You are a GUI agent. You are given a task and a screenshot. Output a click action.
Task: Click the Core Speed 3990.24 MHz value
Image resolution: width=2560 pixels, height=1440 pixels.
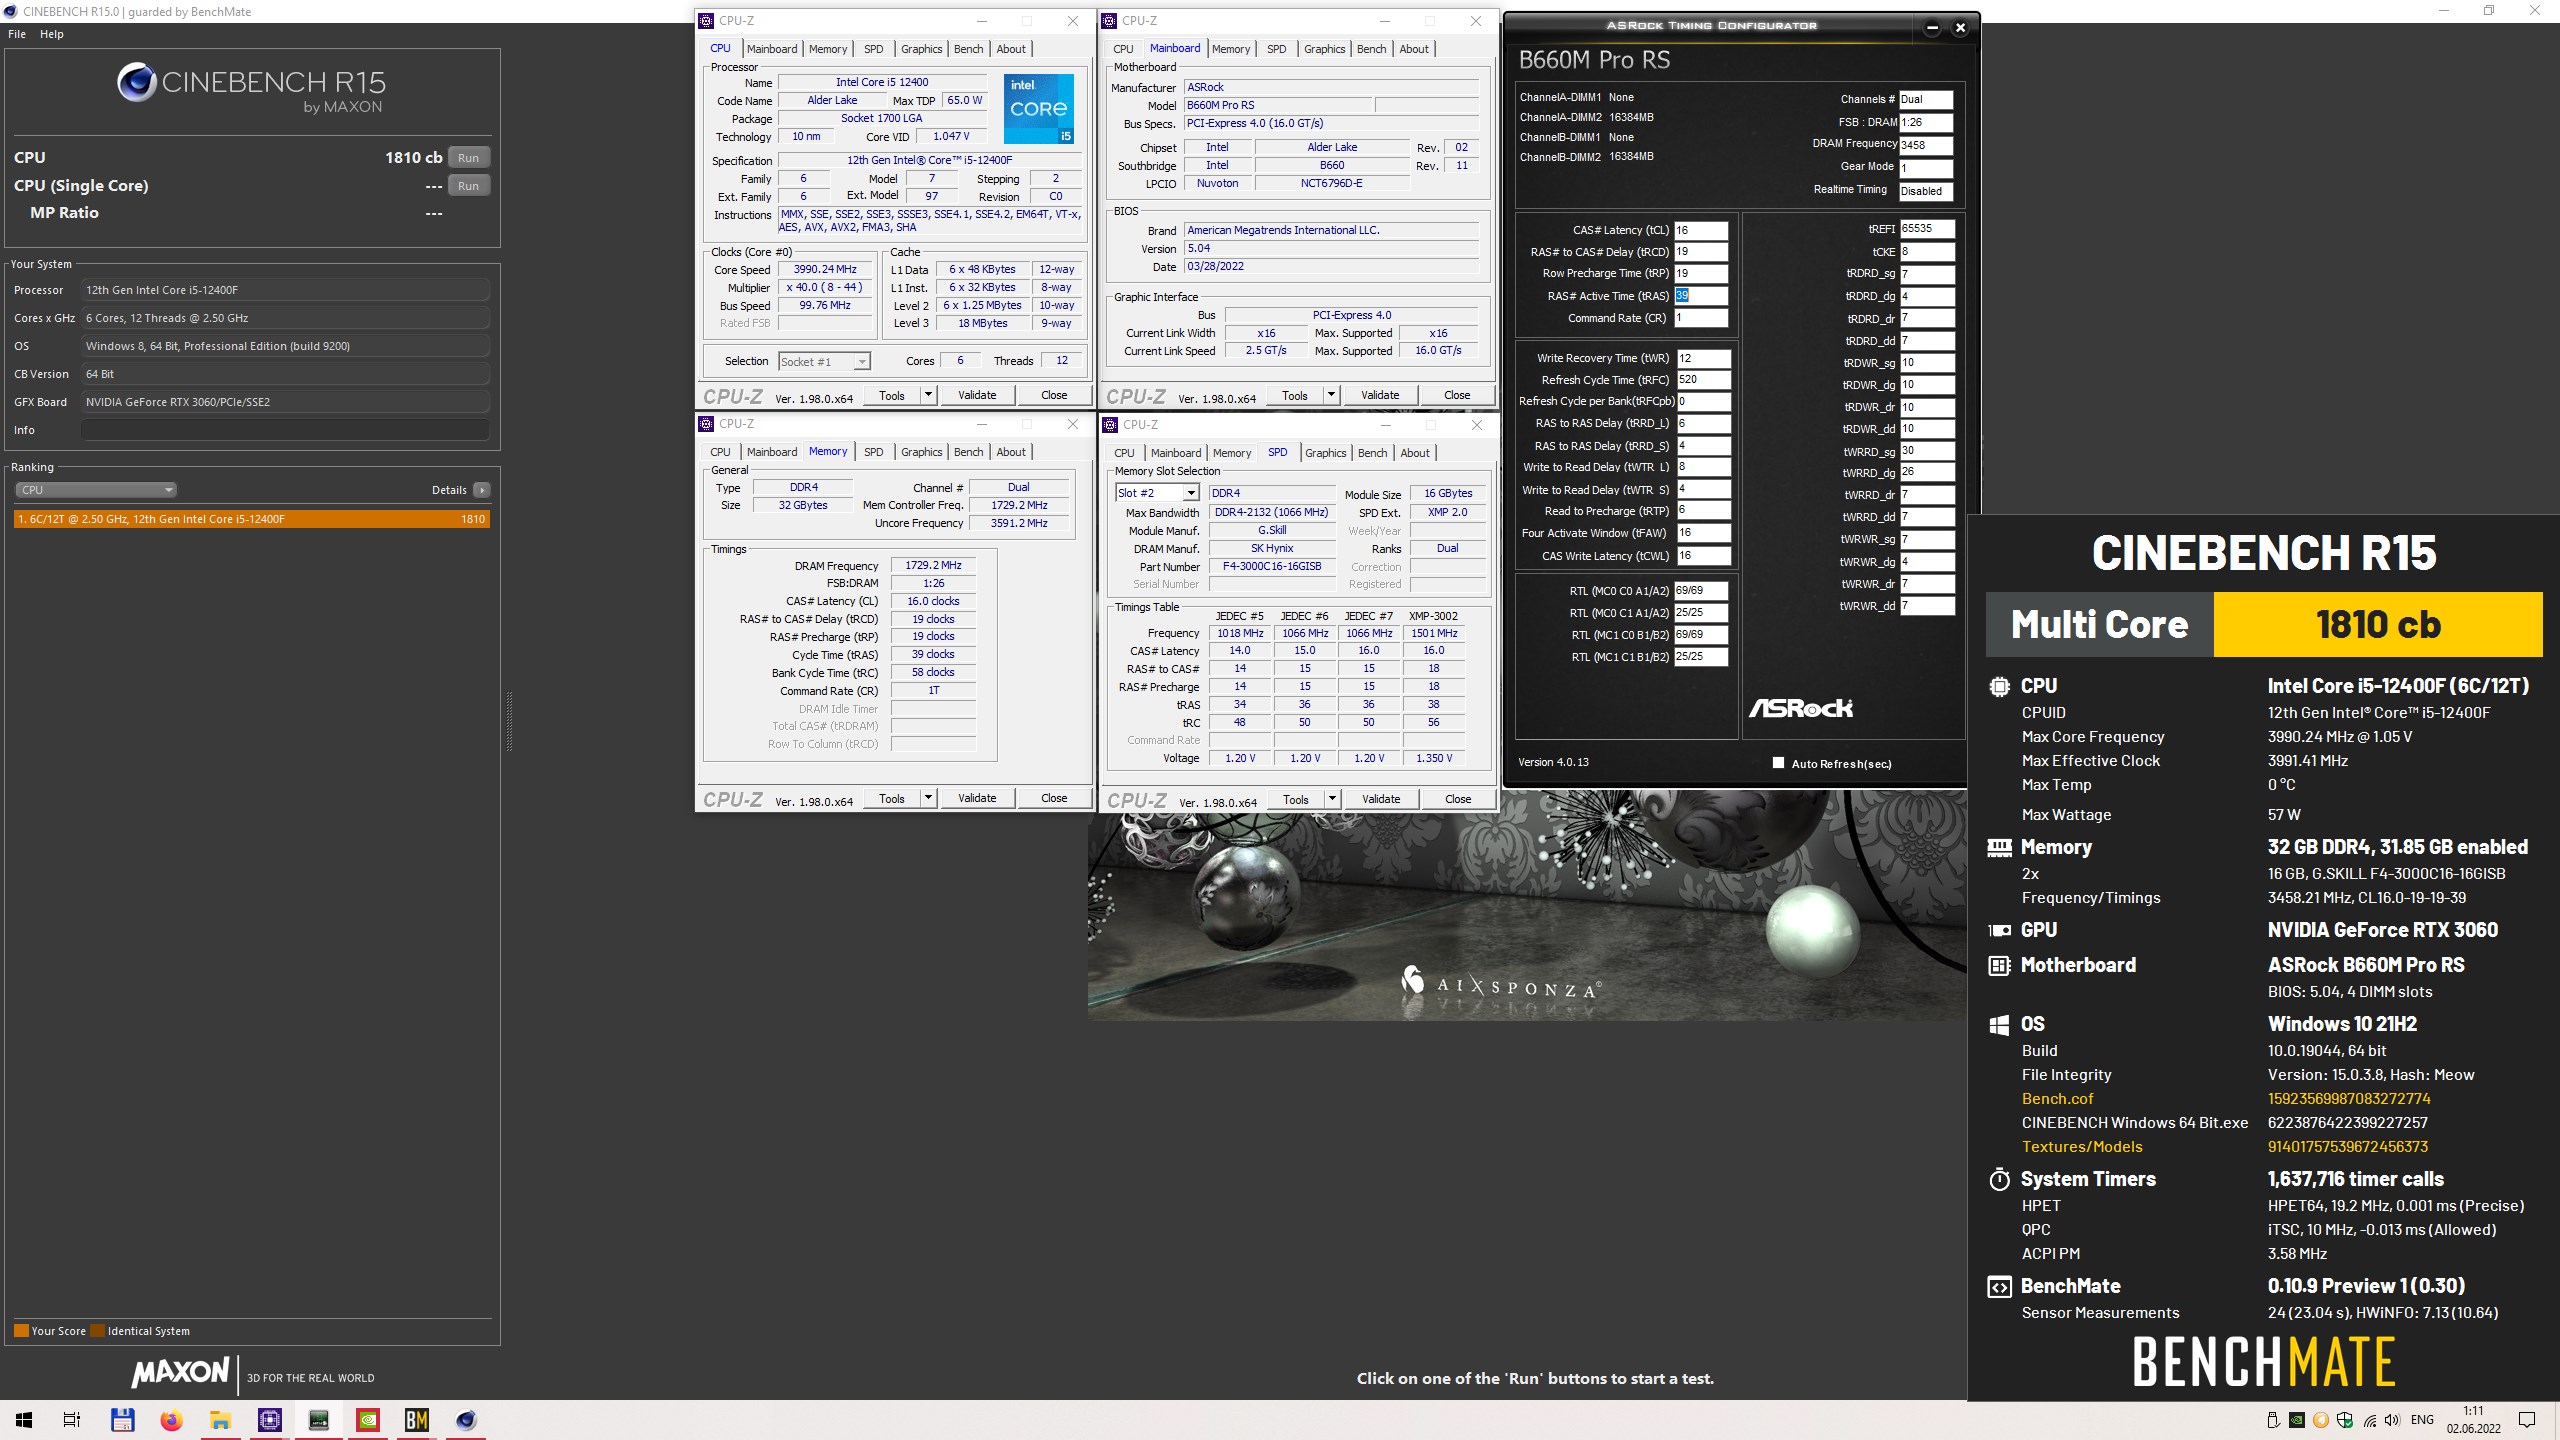tap(825, 270)
